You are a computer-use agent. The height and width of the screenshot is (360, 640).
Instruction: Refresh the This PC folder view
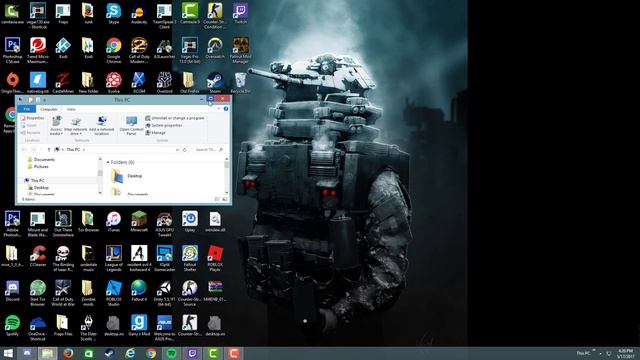[x=185, y=150]
